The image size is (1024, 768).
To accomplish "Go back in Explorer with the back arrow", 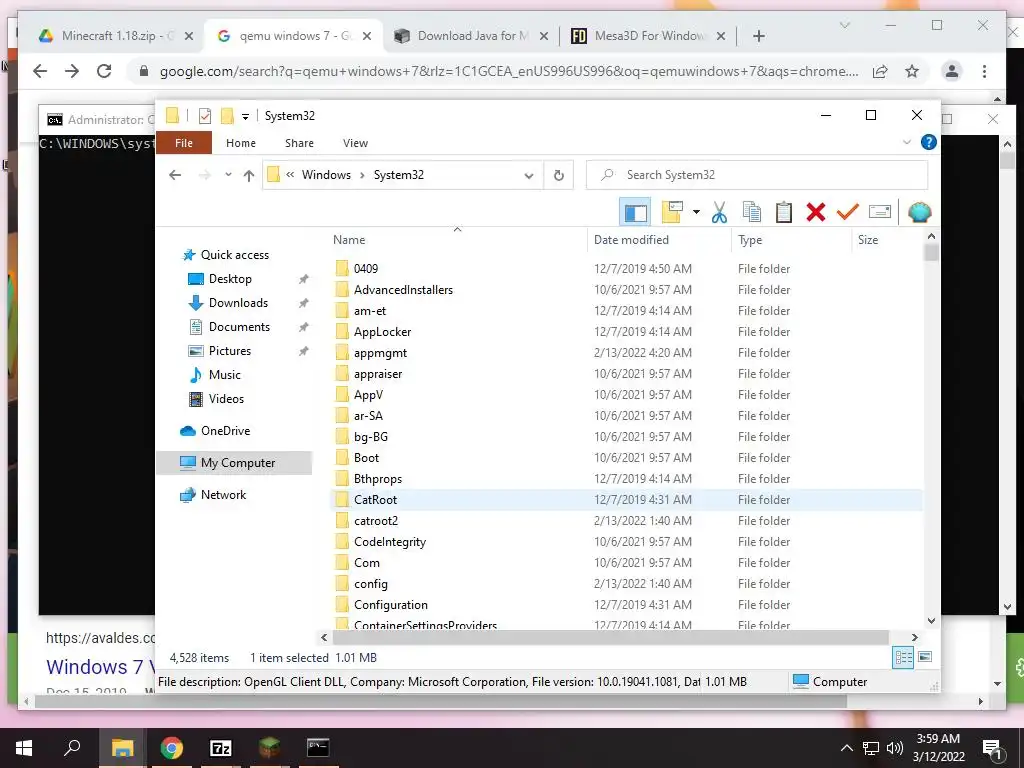I will (175, 175).
